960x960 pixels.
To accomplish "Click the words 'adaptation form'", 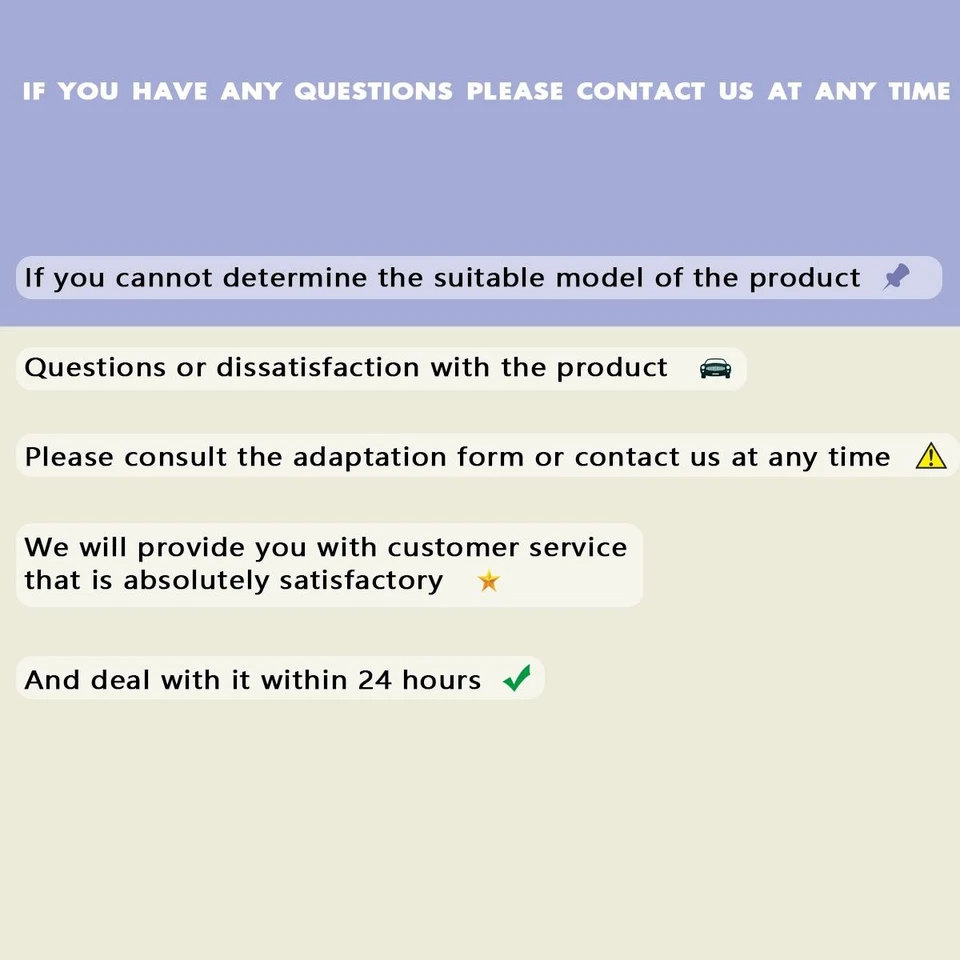I will [x=370, y=457].
